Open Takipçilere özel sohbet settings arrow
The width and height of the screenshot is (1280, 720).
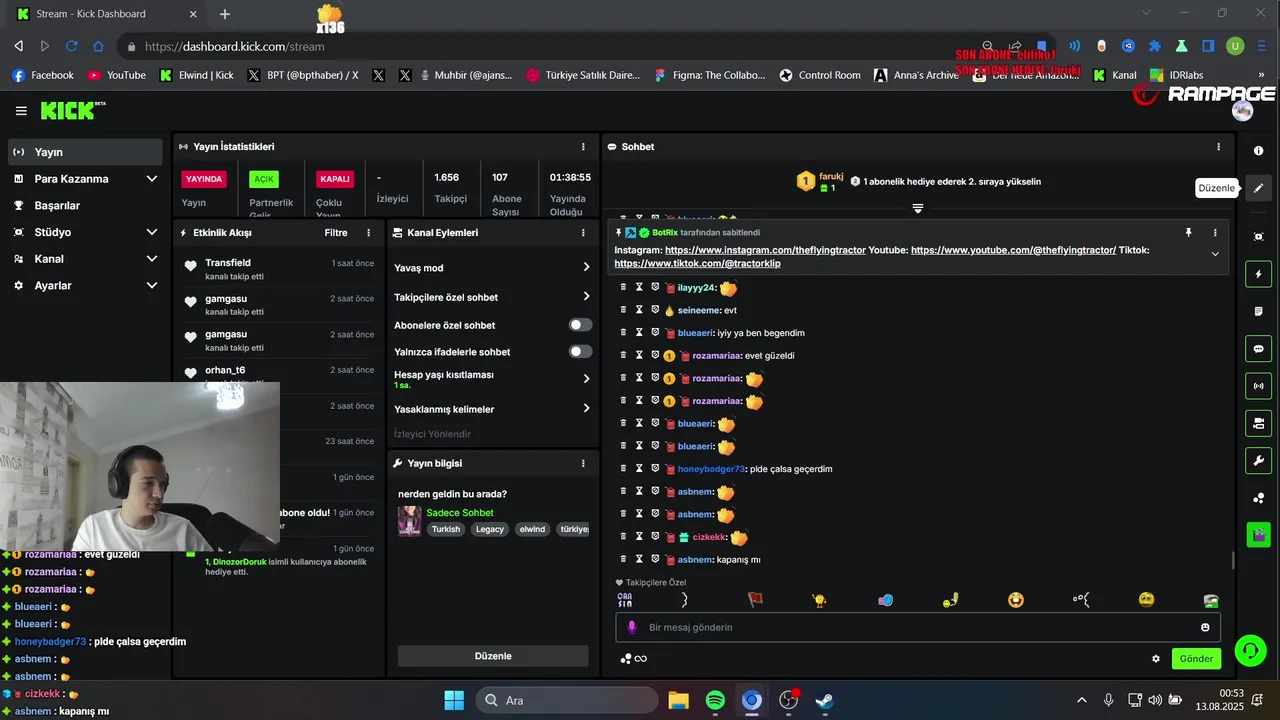point(586,296)
